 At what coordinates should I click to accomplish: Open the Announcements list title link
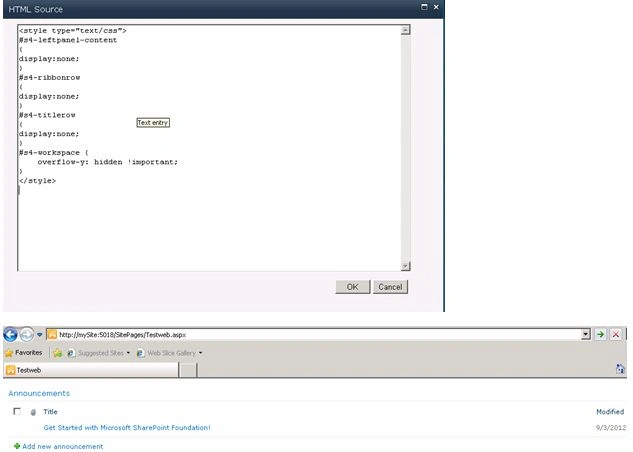[39, 393]
